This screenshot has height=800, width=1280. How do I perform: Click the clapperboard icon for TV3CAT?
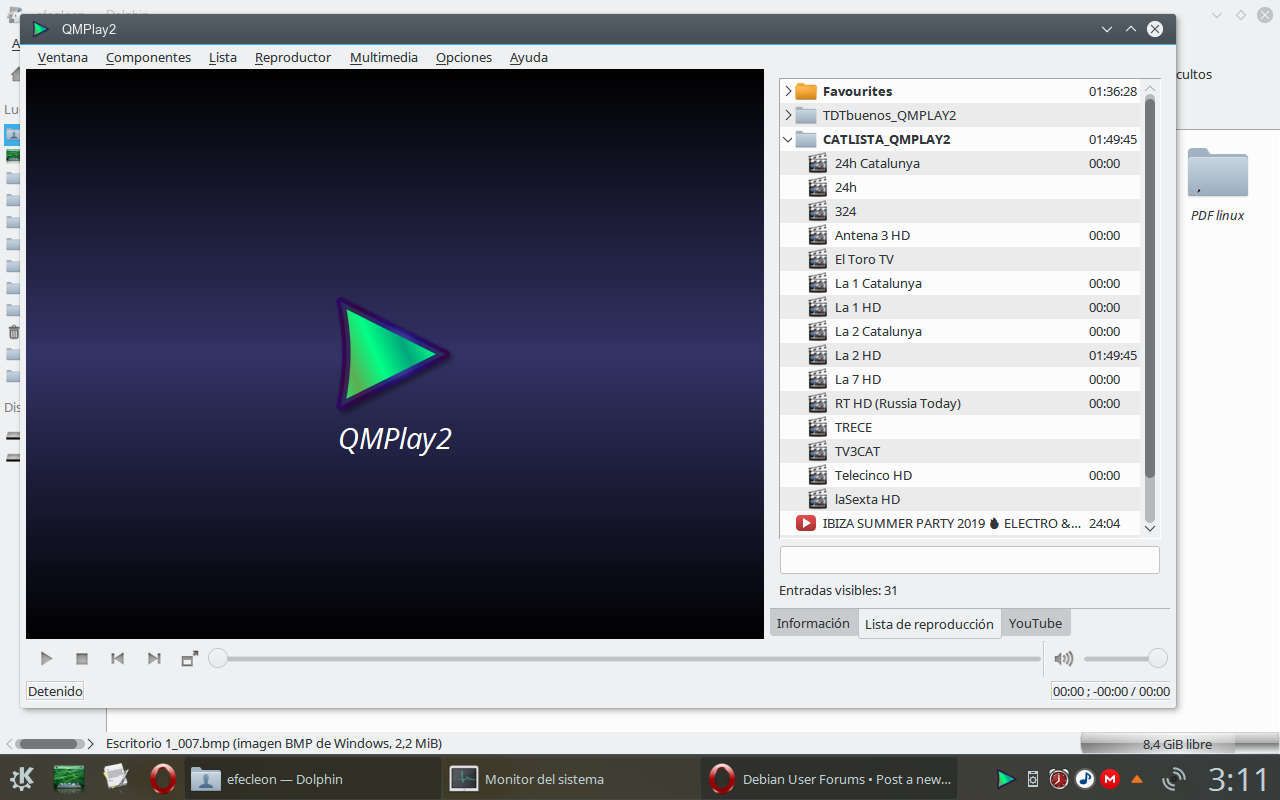click(x=818, y=451)
